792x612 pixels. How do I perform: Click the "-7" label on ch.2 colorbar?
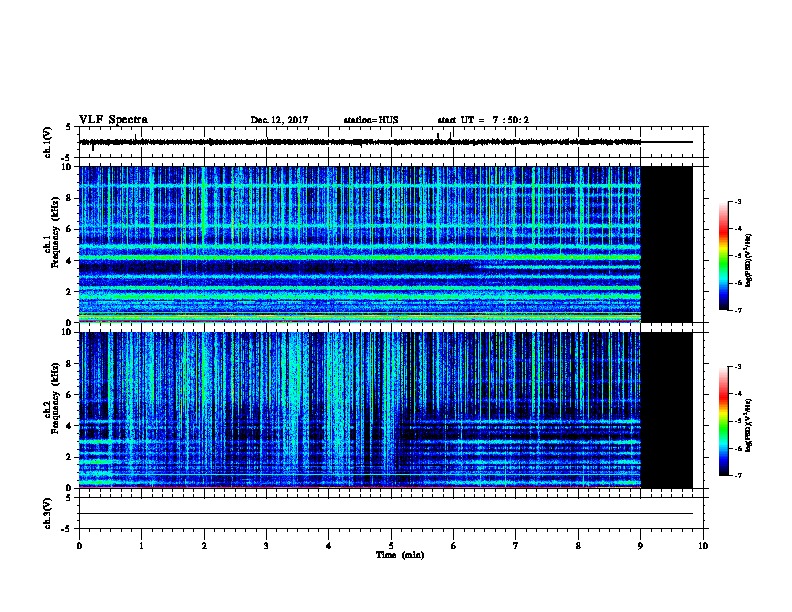point(737,475)
